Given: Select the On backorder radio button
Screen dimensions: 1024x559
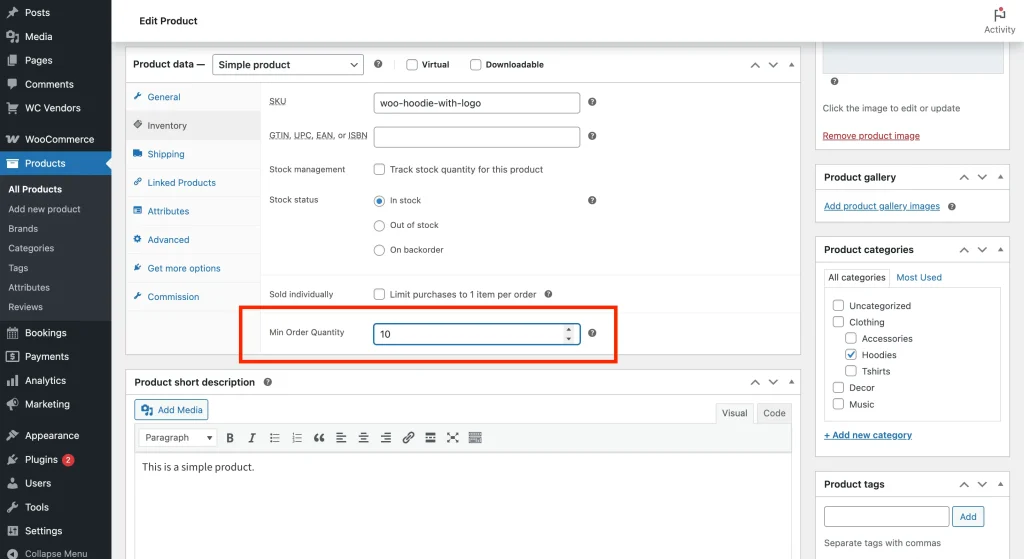Looking at the screenshot, I should coord(379,250).
